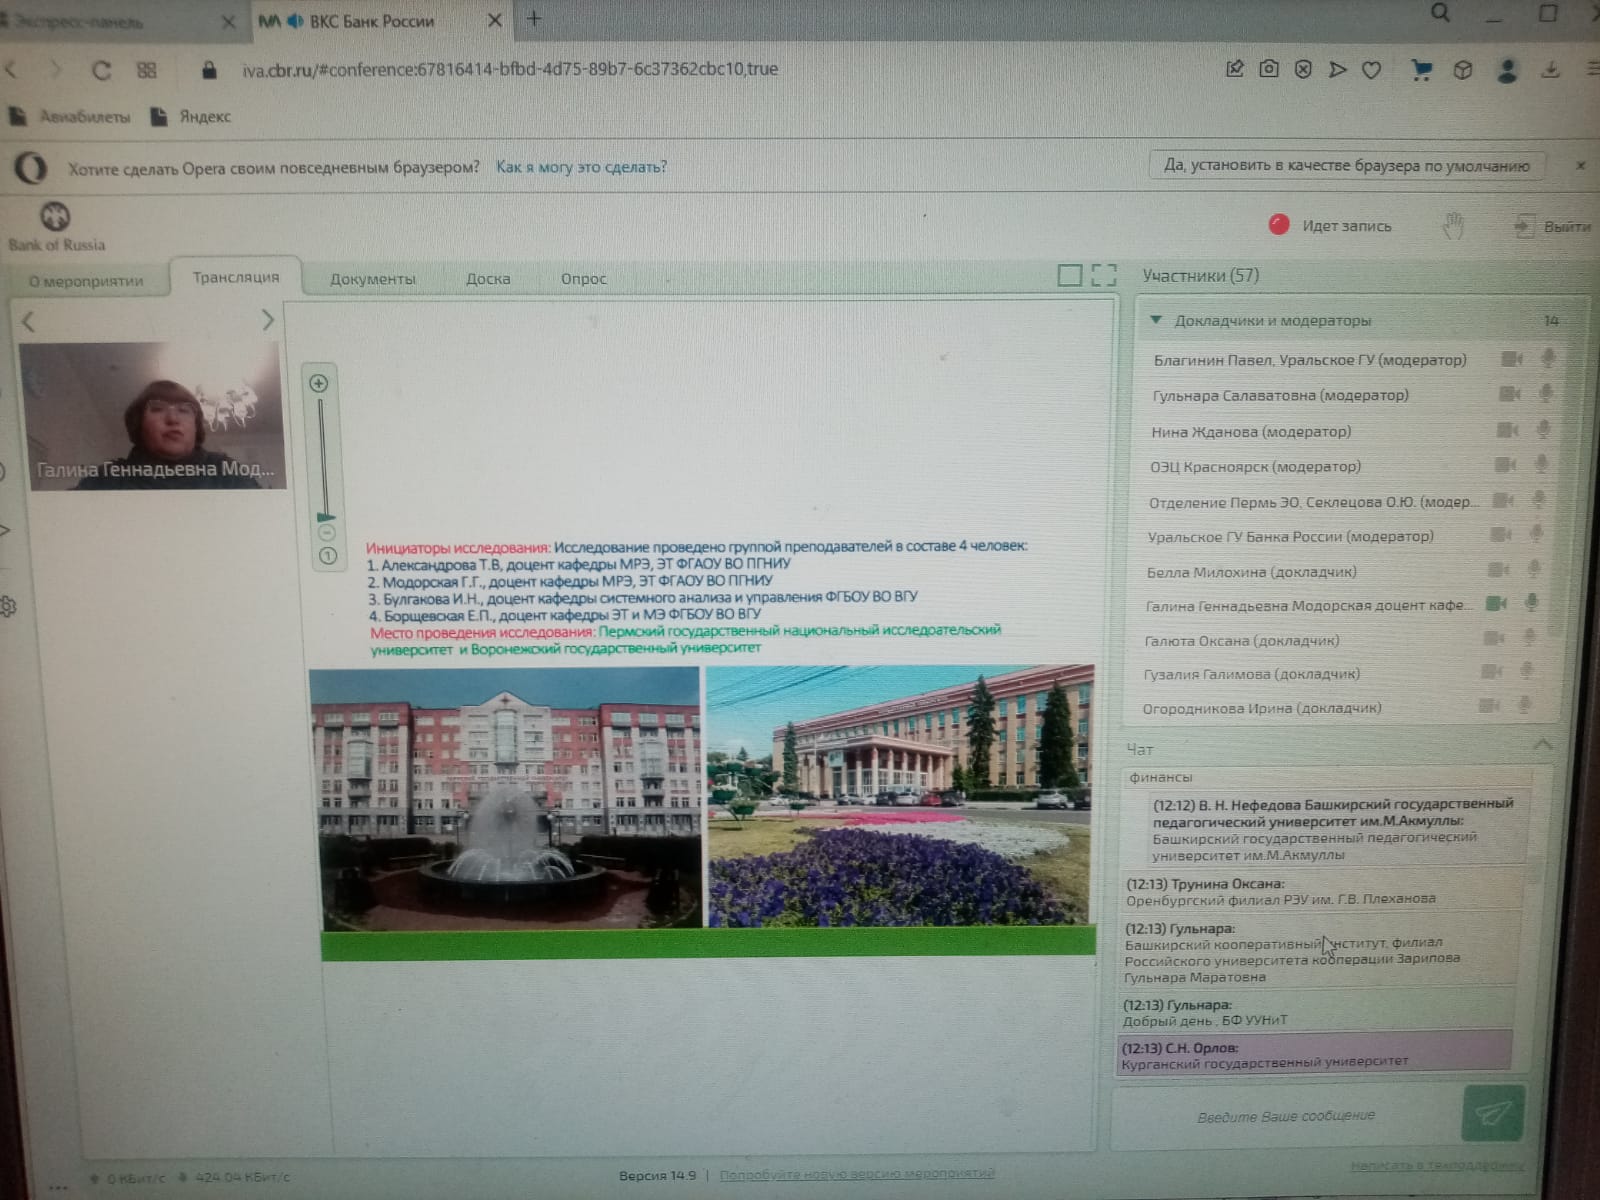
Task: Switch to the Документы tab
Action: click(x=373, y=279)
